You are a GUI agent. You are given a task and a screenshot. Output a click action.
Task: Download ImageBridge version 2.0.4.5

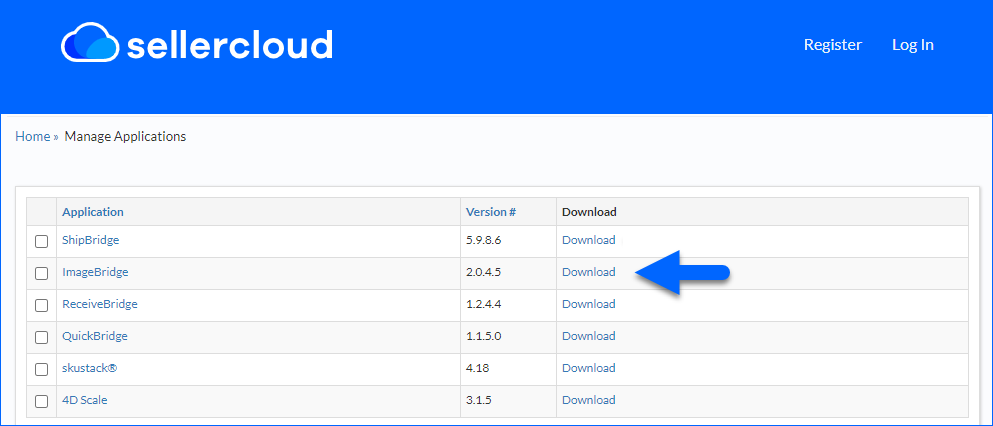point(588,272)
